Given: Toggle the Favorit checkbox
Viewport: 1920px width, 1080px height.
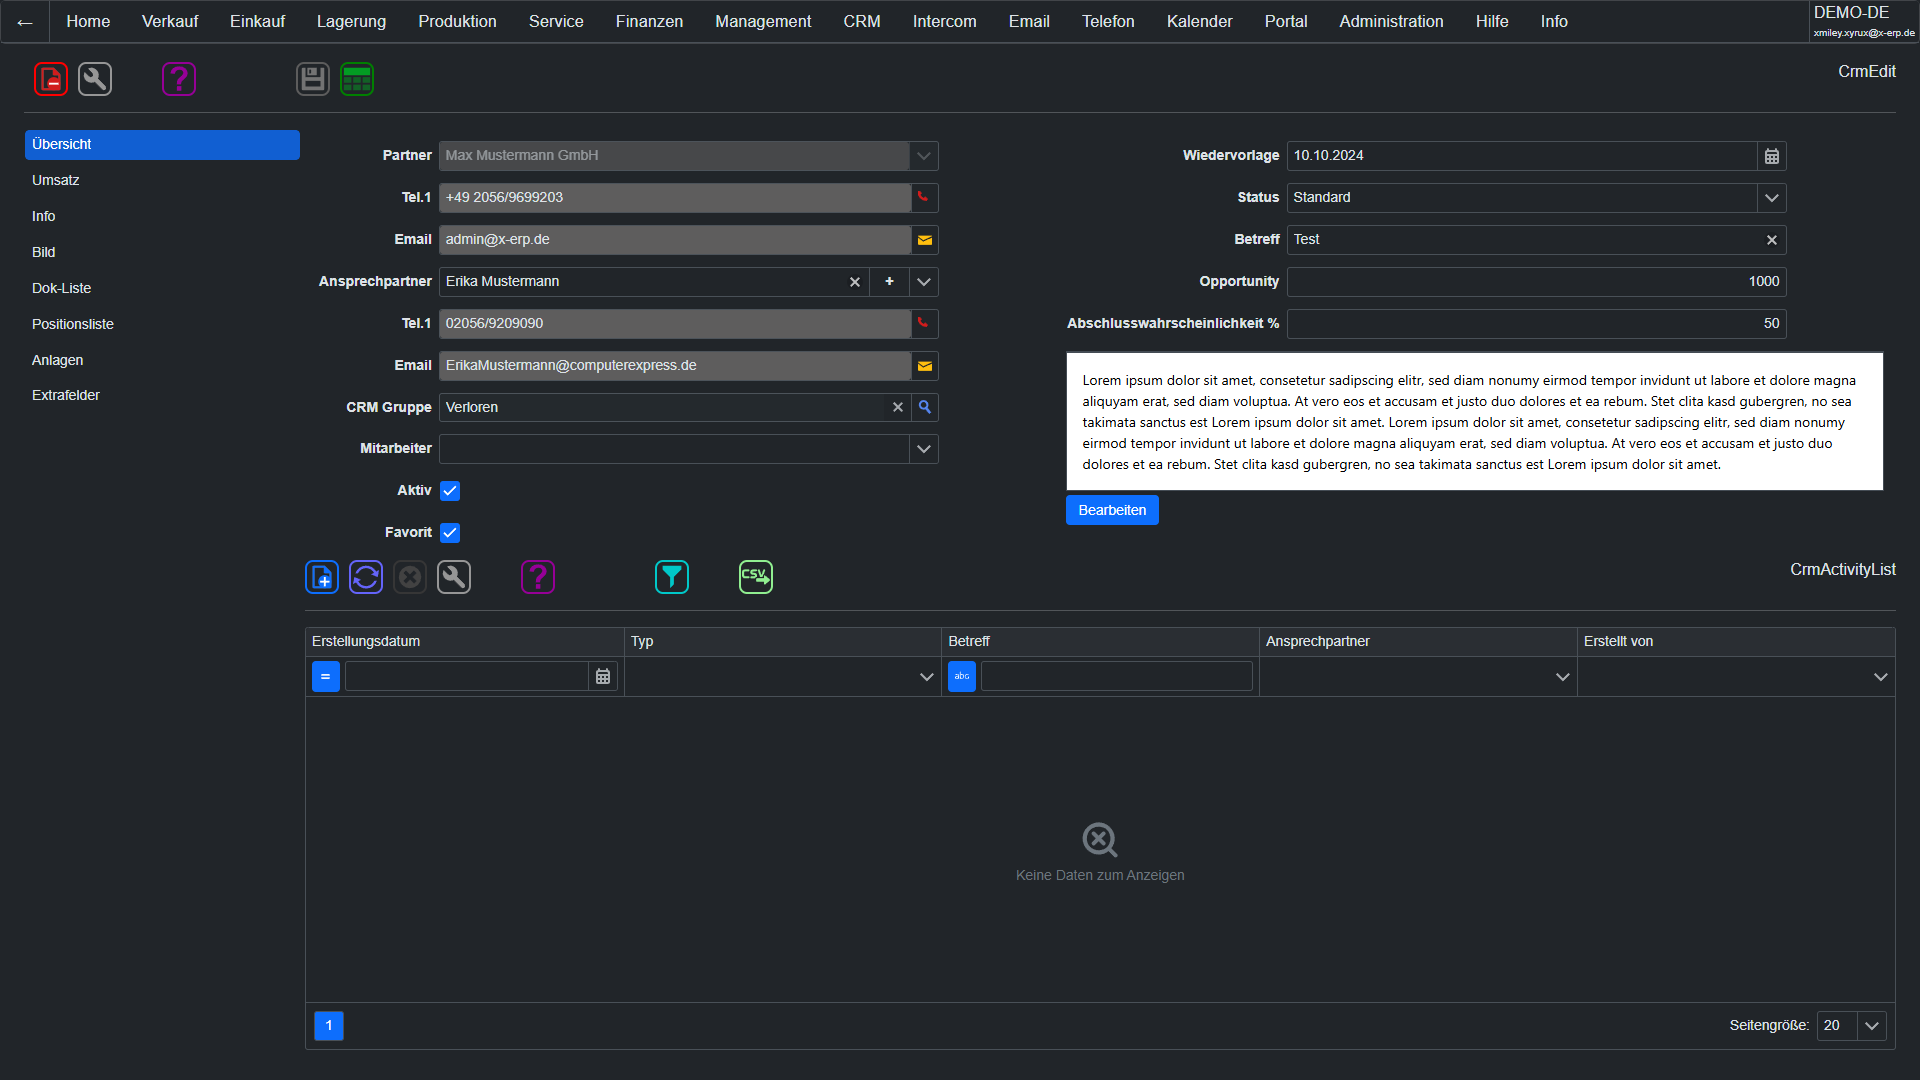Looking at the screenshot, I should tap(450, 533).
